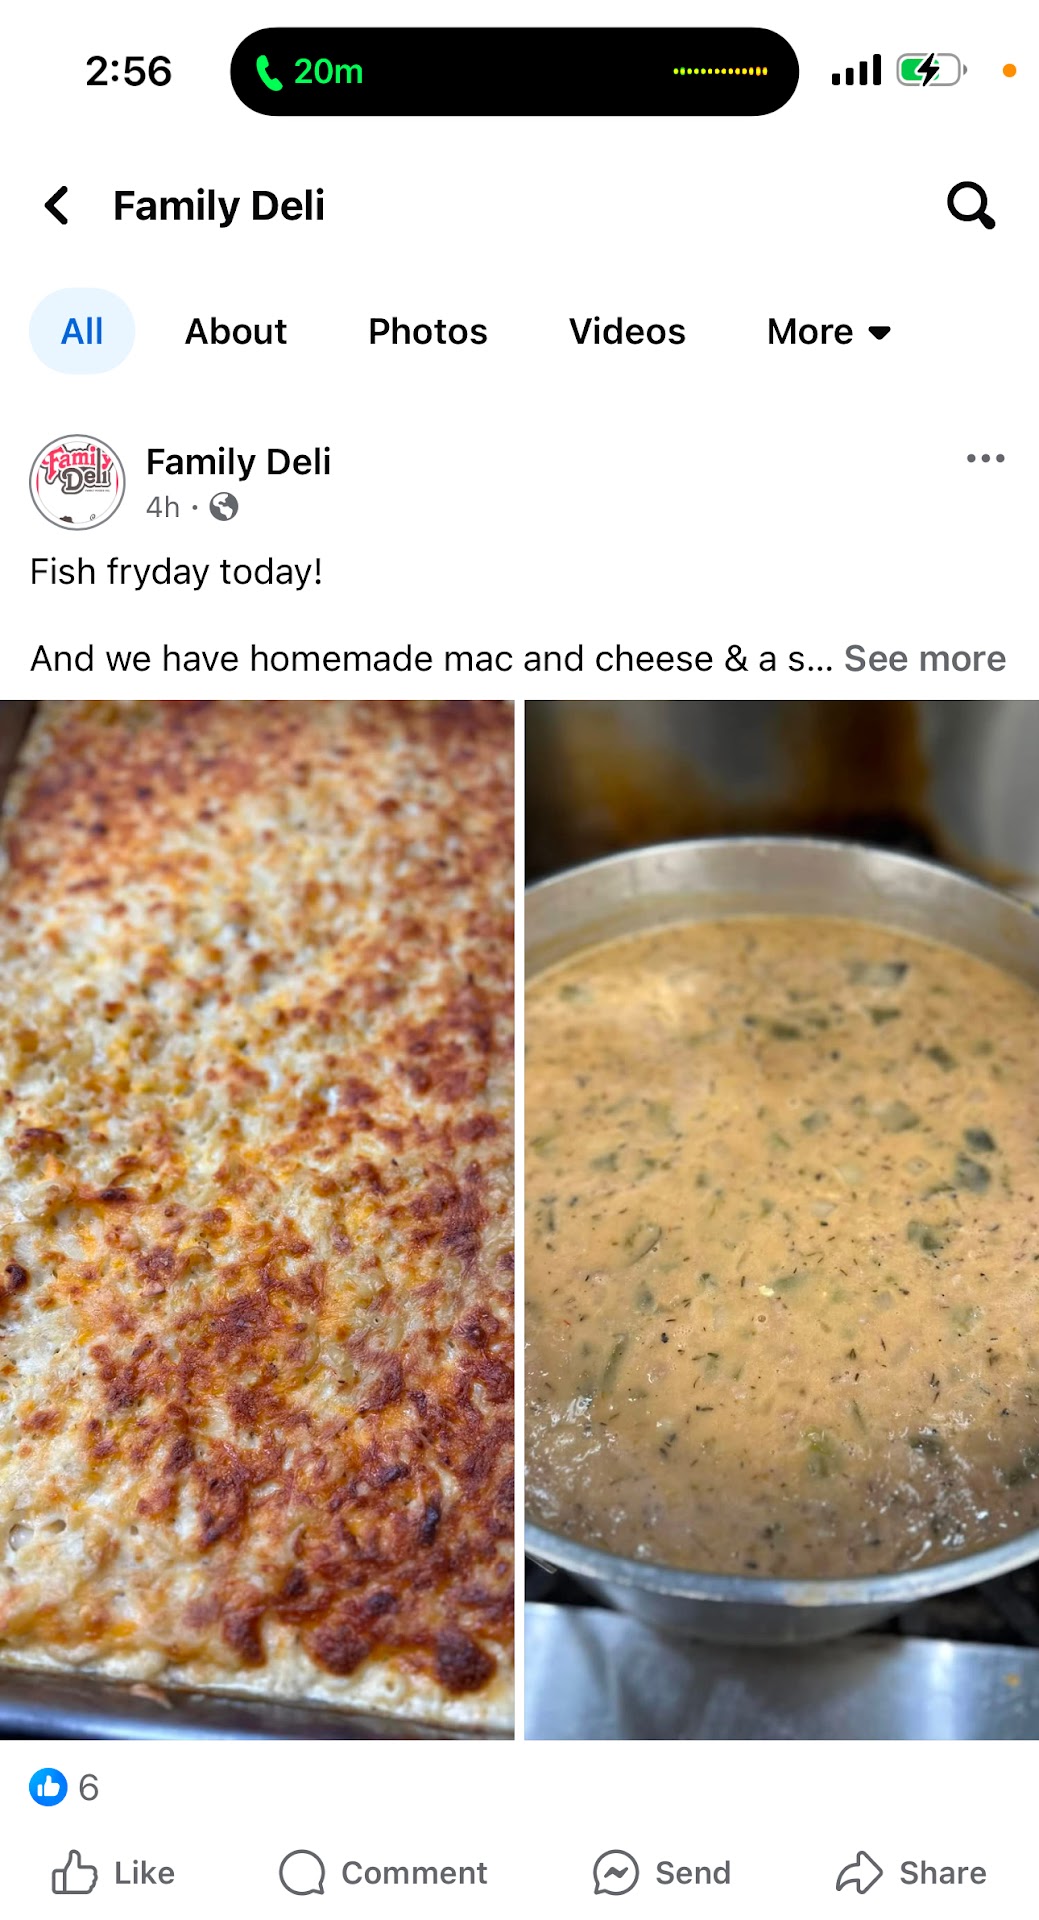This screenshot has width=1039, height=1920.
Task: Expand post text with See more
Action: [925, 659]
